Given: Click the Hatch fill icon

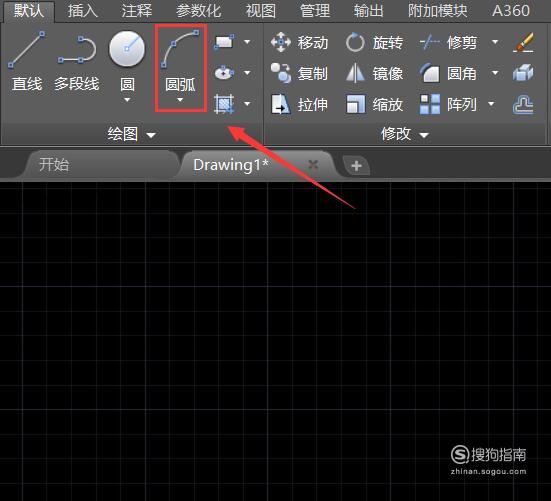Looking at the screenshot, I should coord(224,104).
